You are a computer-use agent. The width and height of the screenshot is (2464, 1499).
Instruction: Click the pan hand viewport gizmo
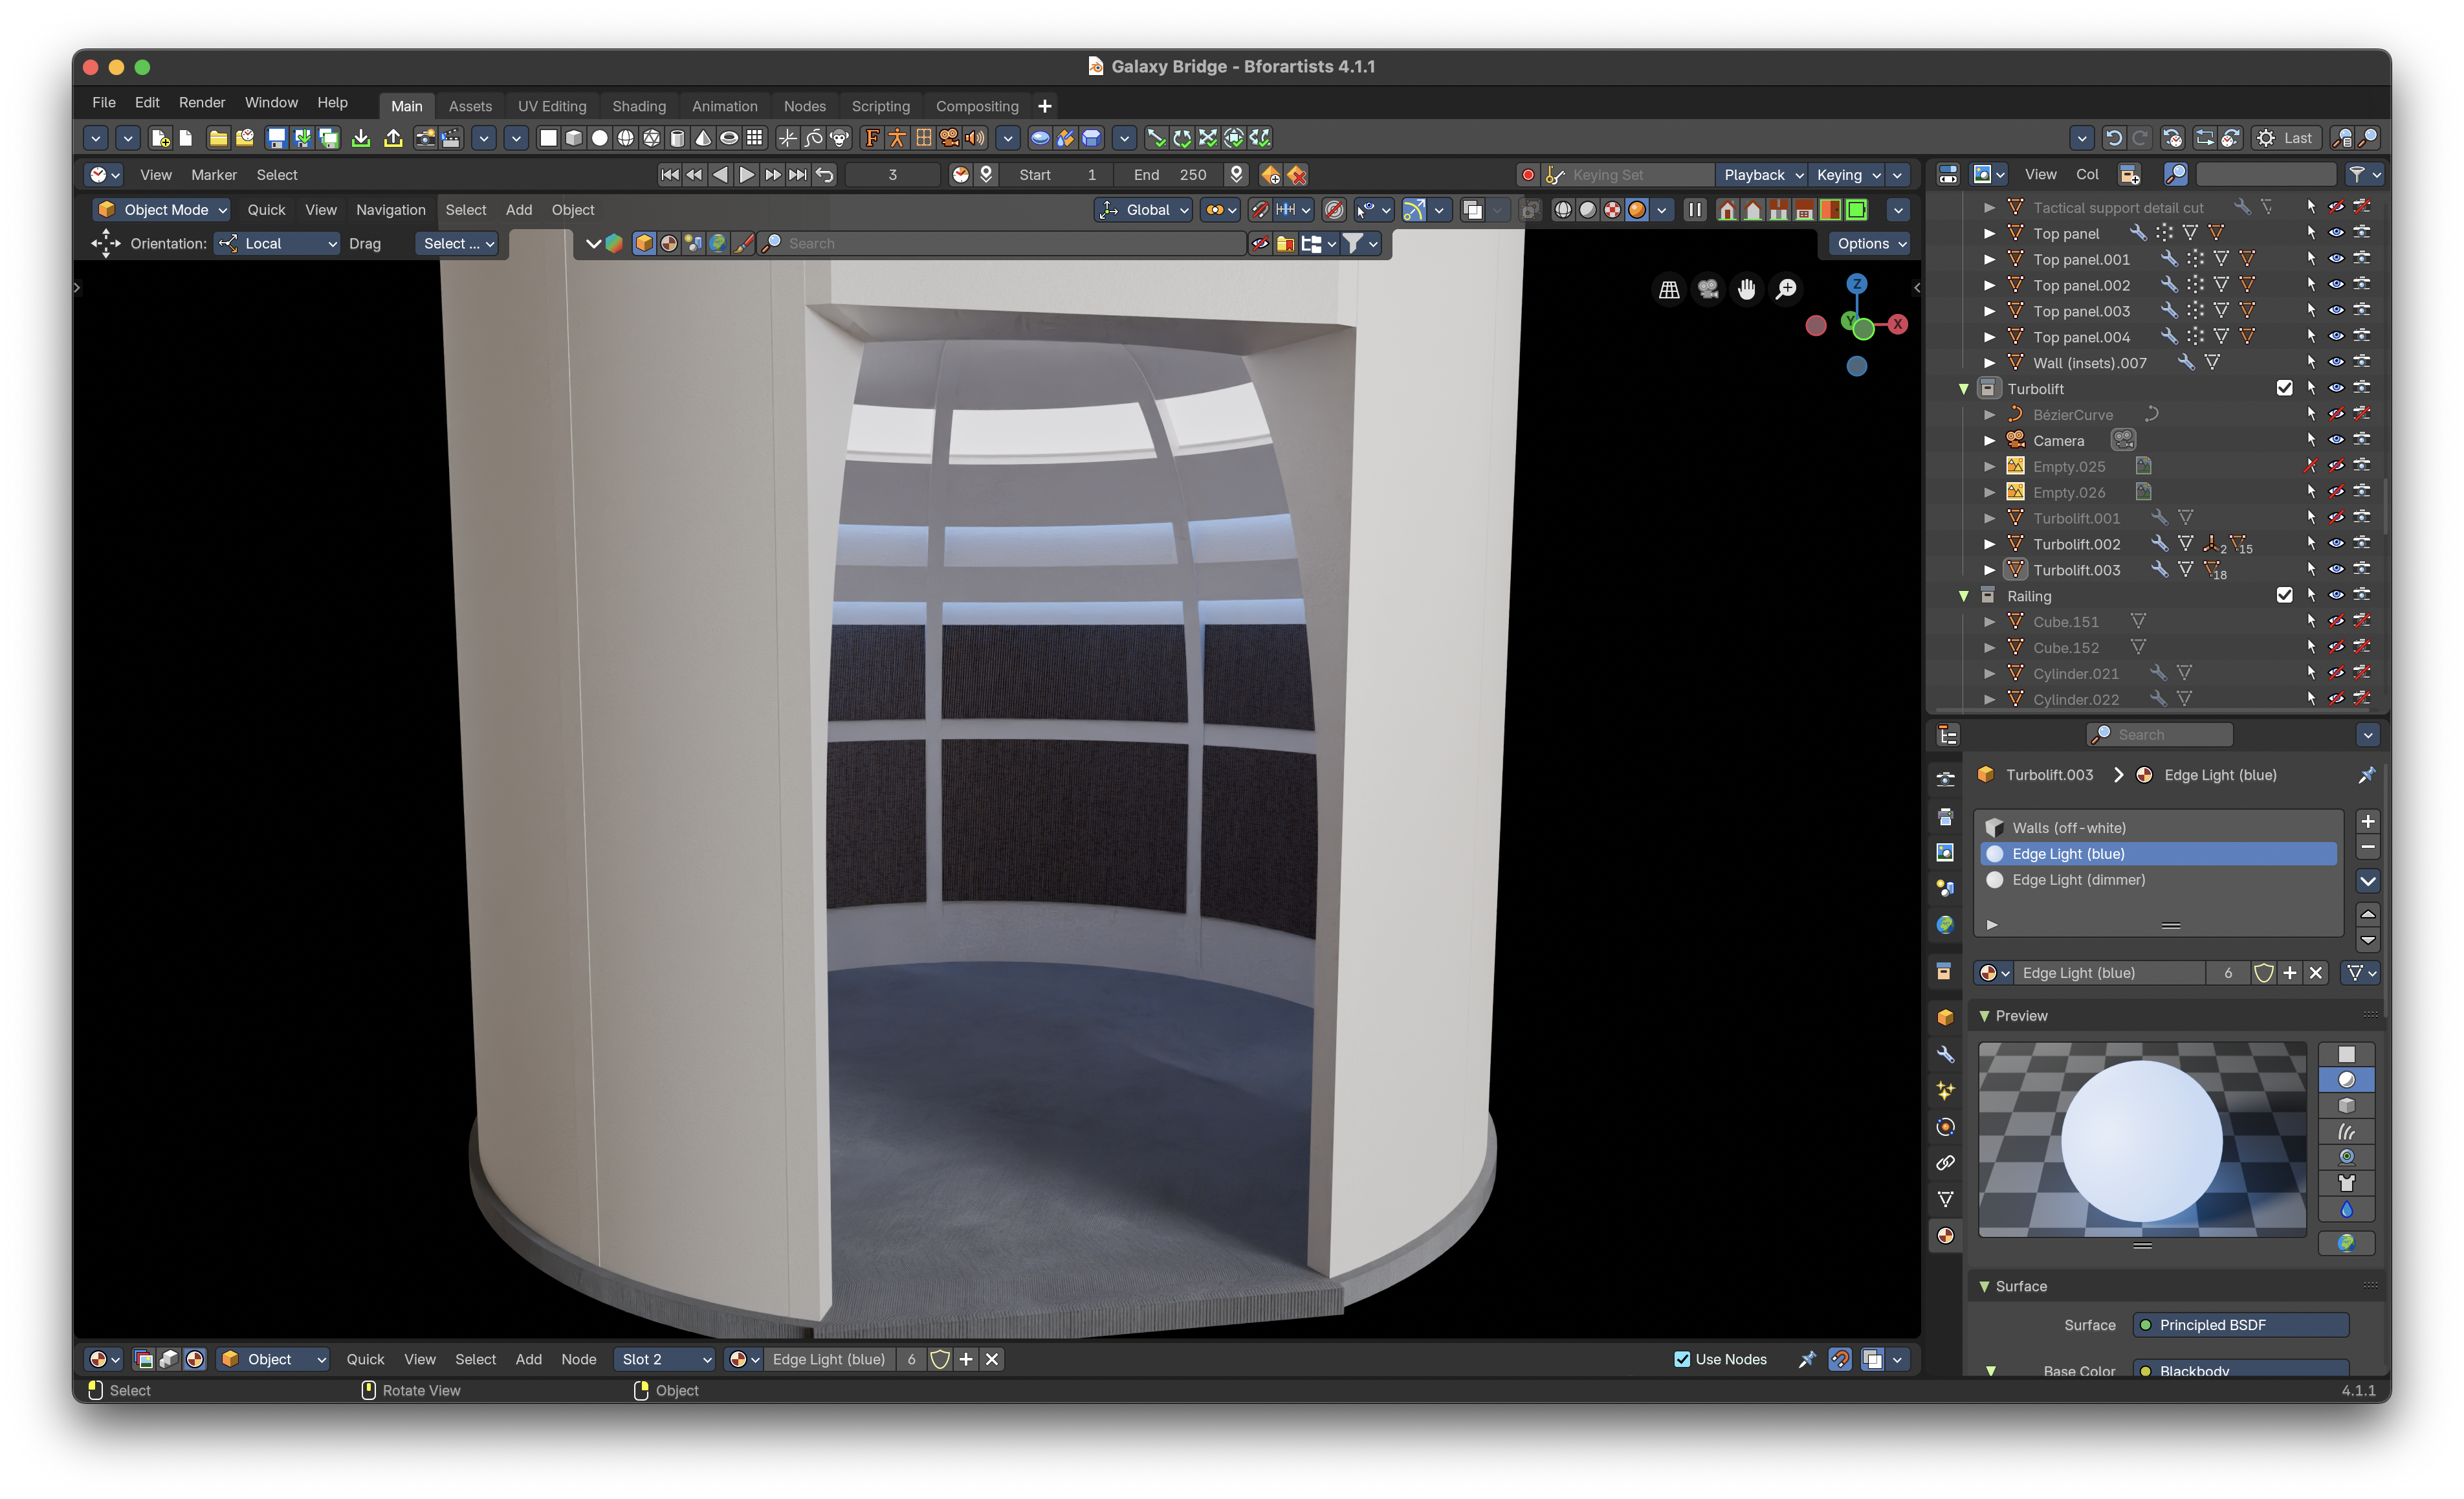(x=1747, y=289)
